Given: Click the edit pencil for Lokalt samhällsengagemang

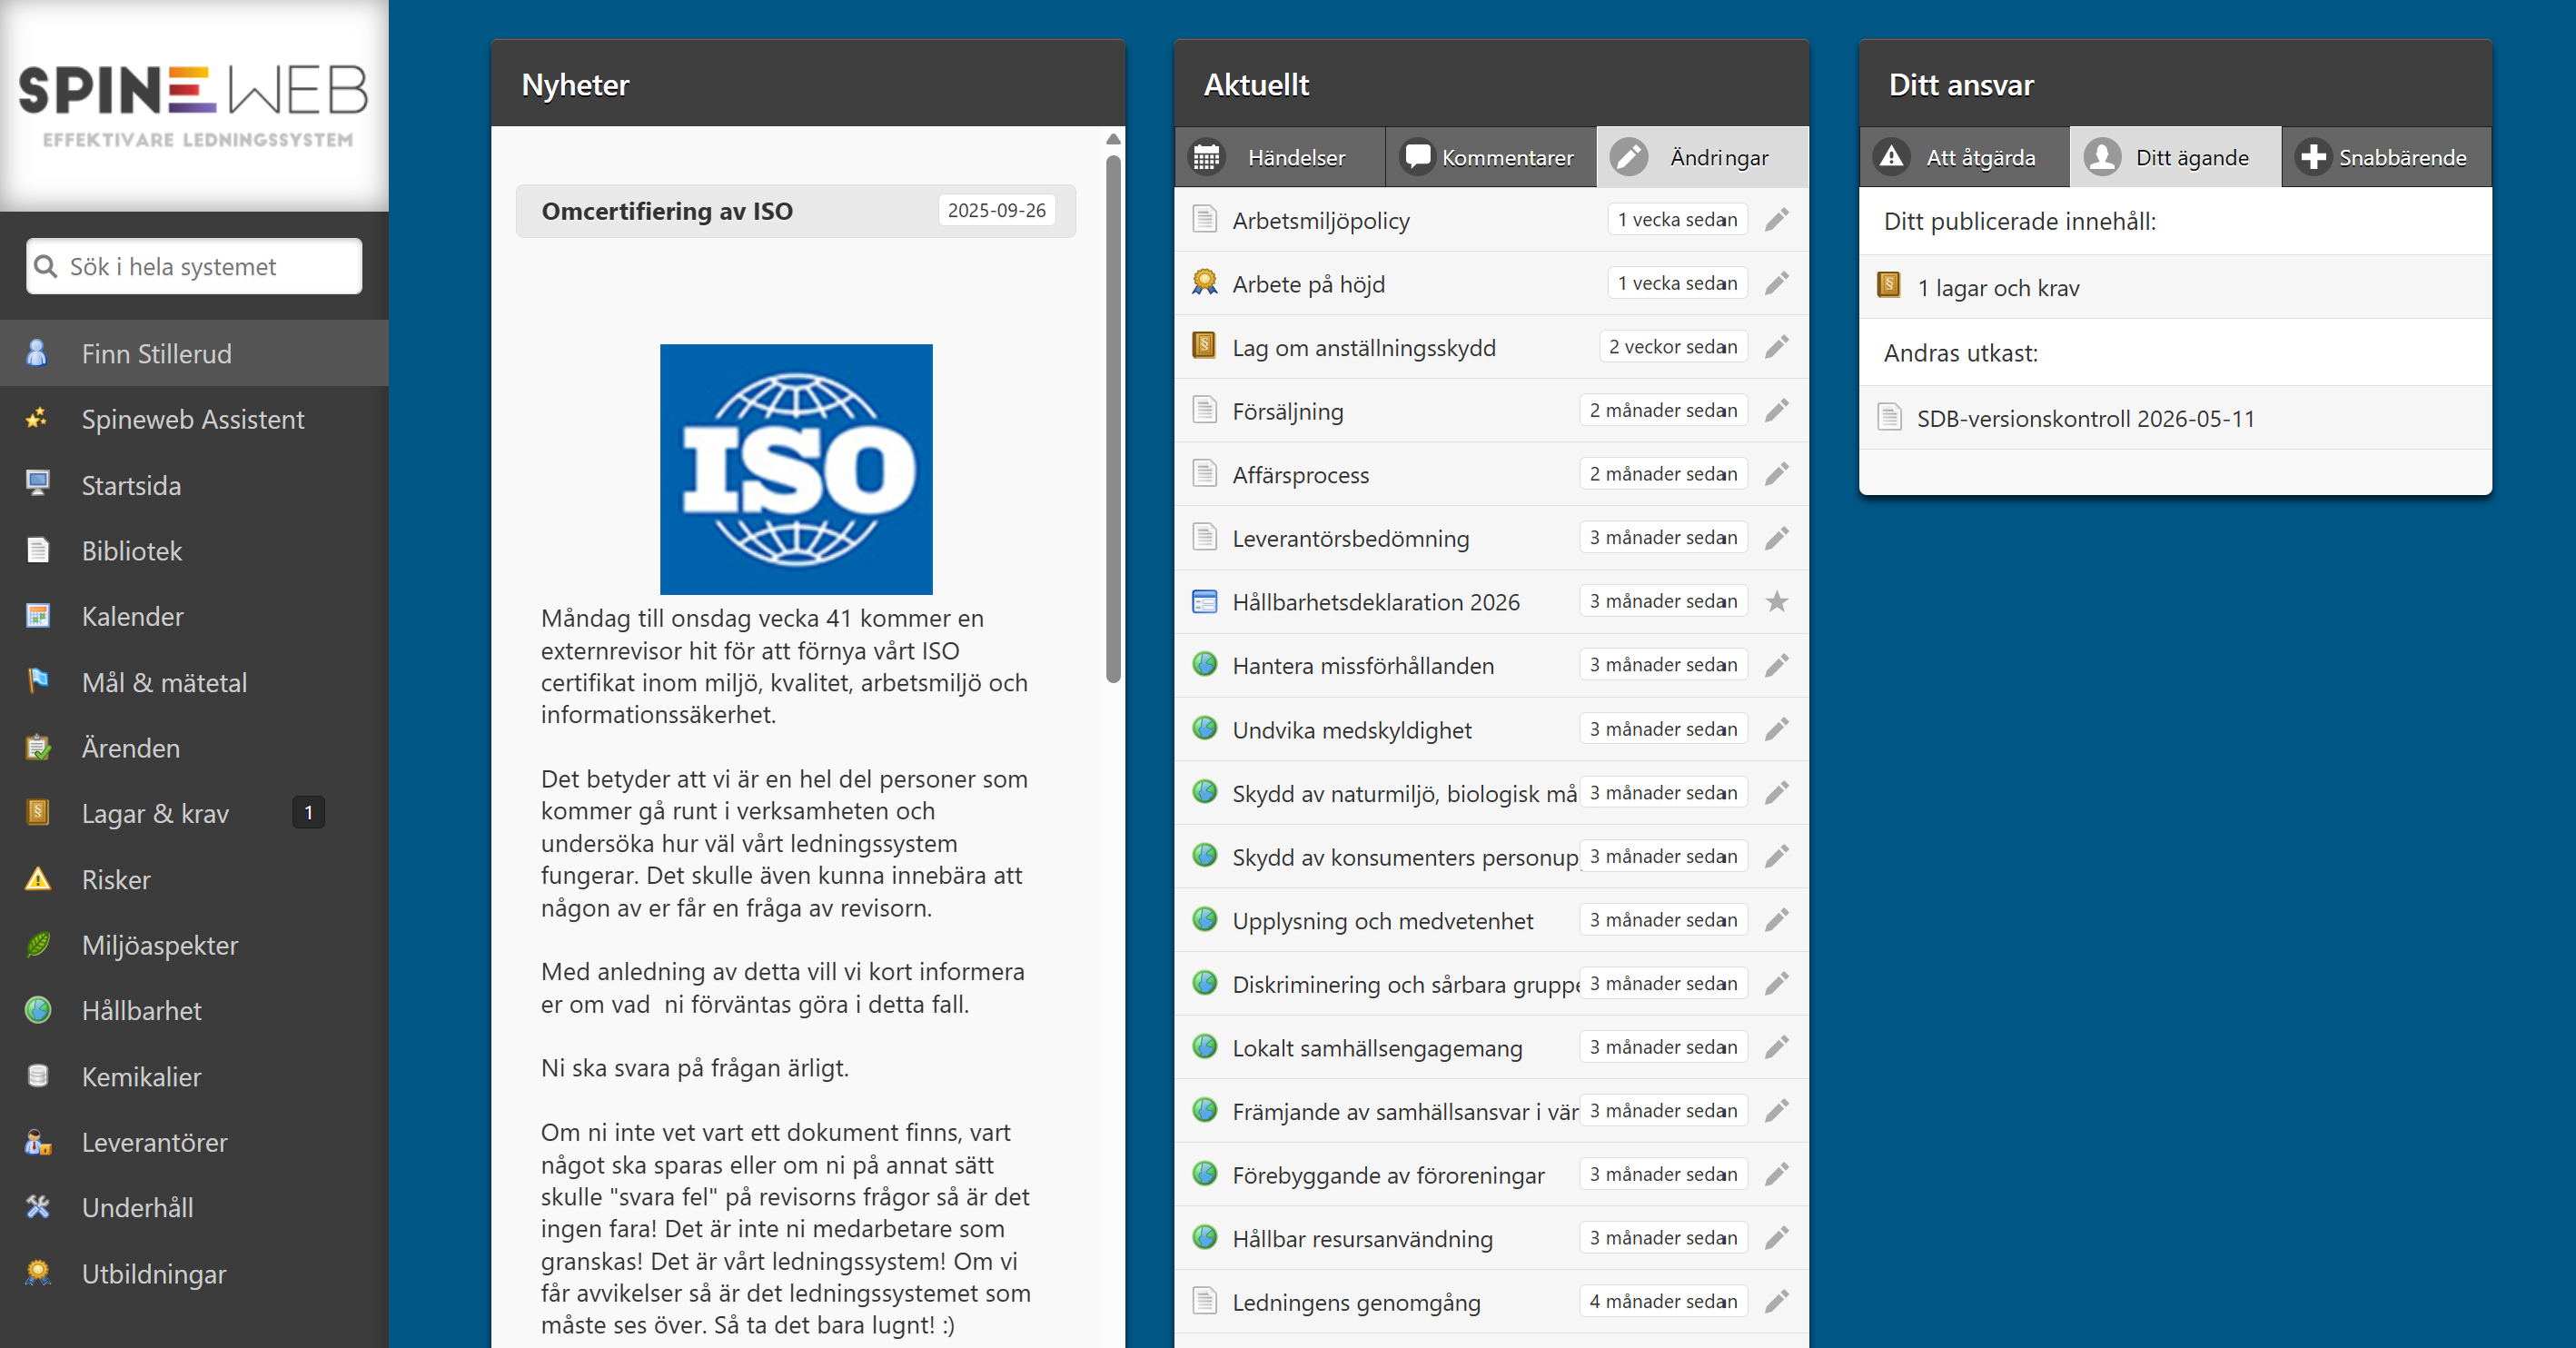Looking at the screenshot, I should click(1776, 1047).
